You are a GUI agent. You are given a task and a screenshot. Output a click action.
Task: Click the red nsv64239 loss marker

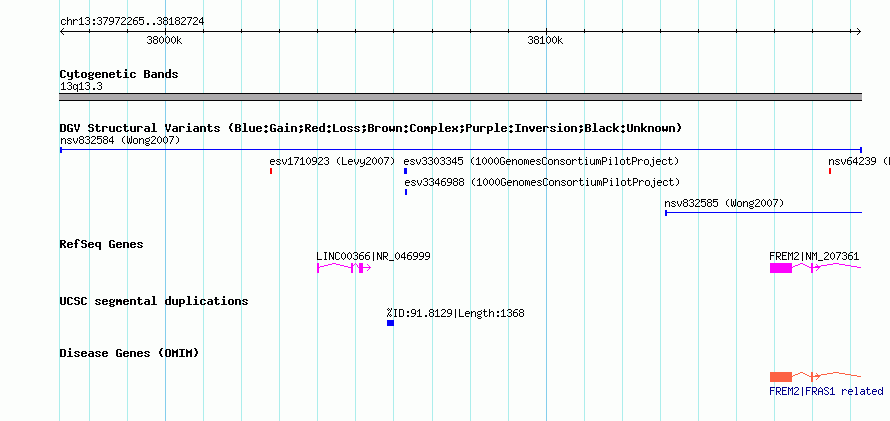click(830, 171)
